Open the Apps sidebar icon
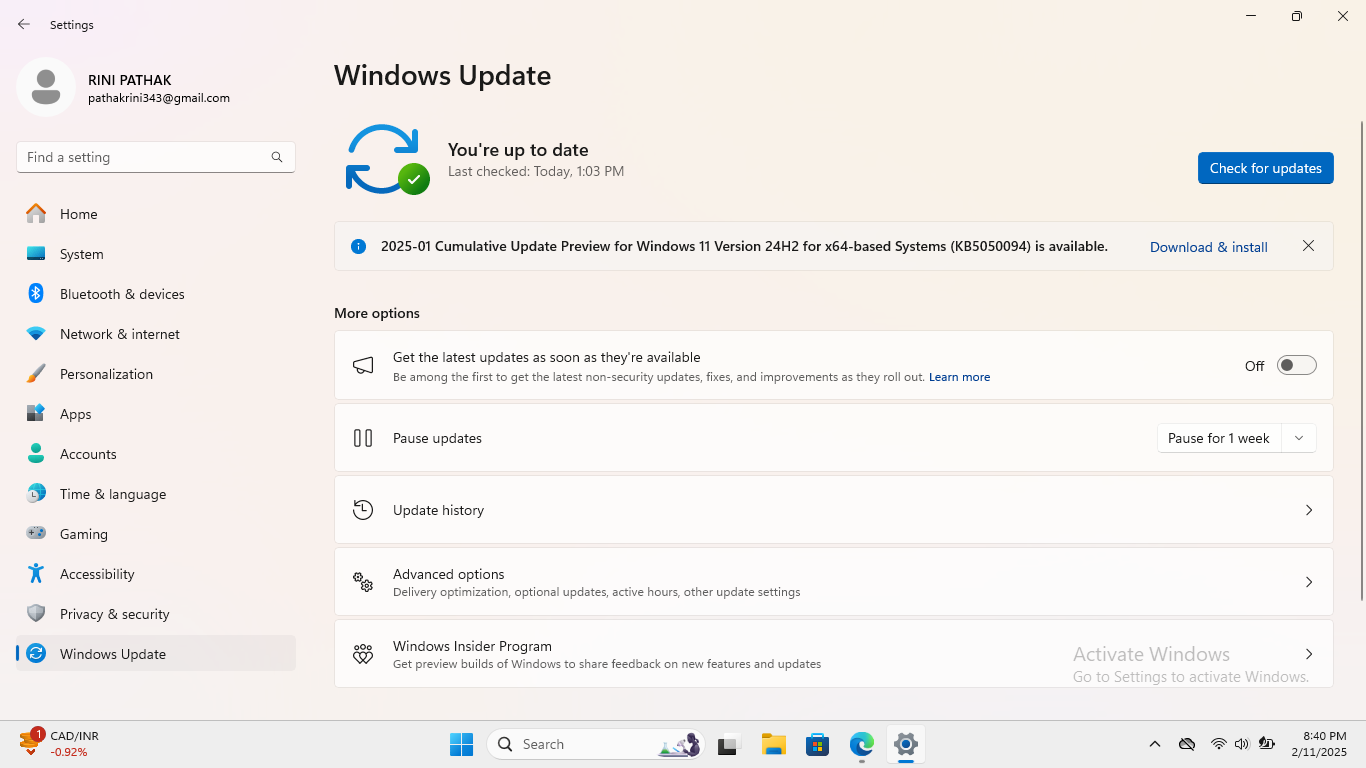The width and height of the screenshot is (1366, 768). tap(36, 414)
